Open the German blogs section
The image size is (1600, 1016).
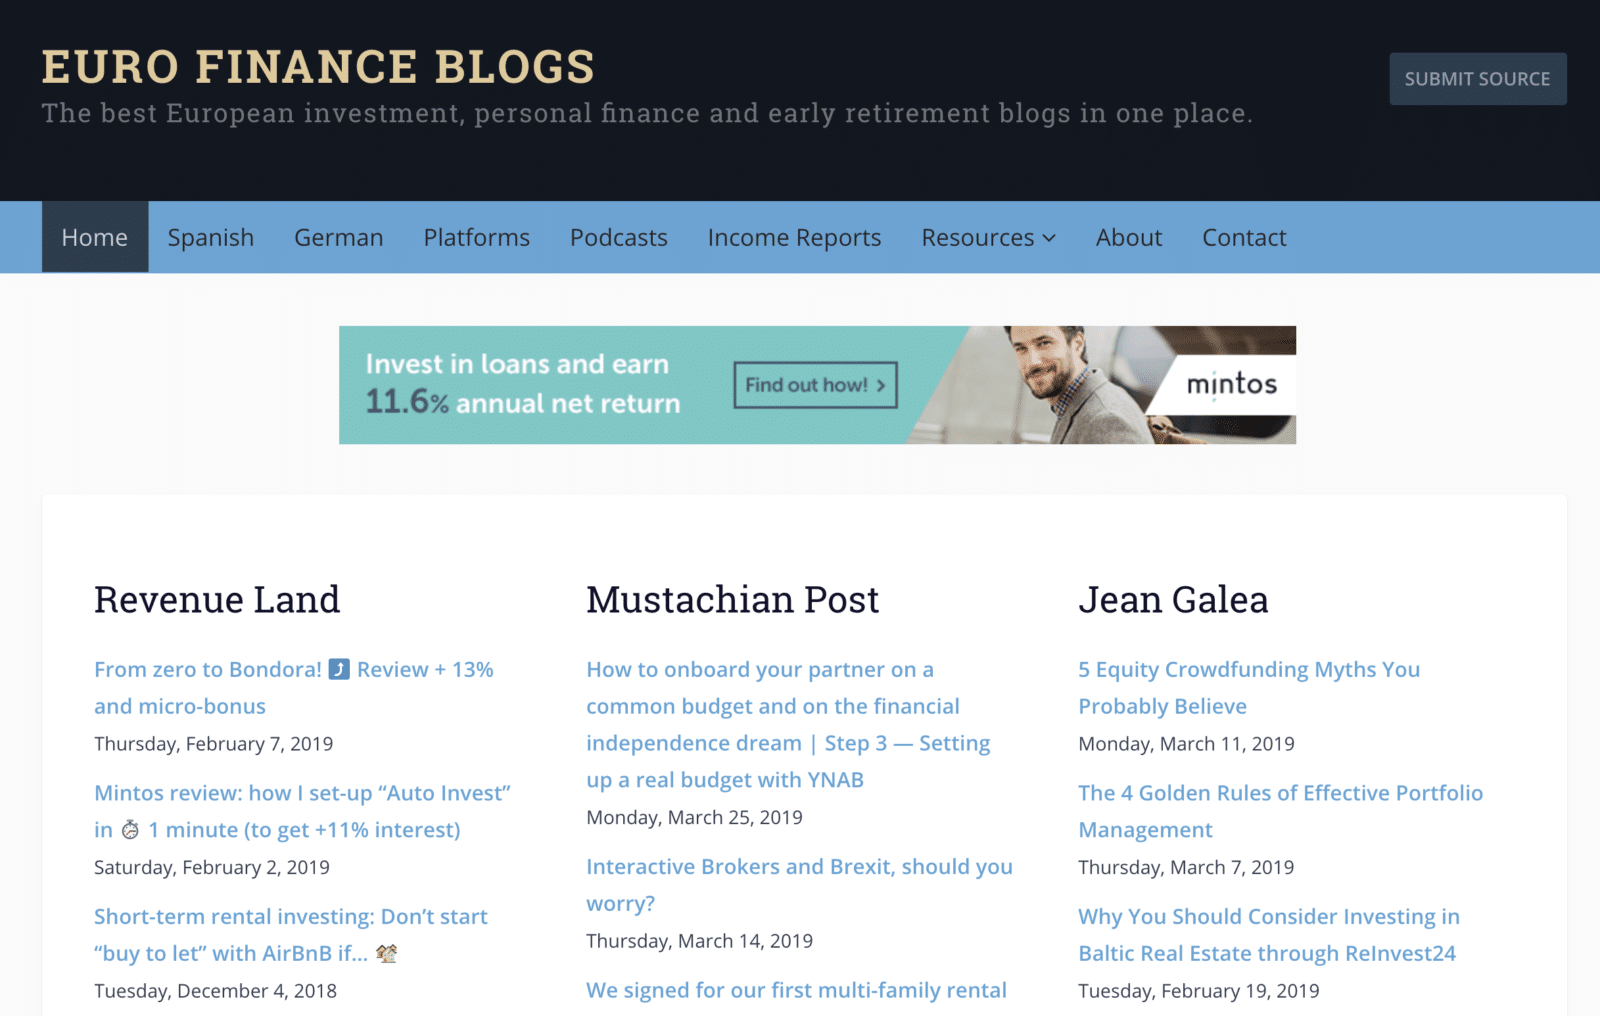coord(338,237)
